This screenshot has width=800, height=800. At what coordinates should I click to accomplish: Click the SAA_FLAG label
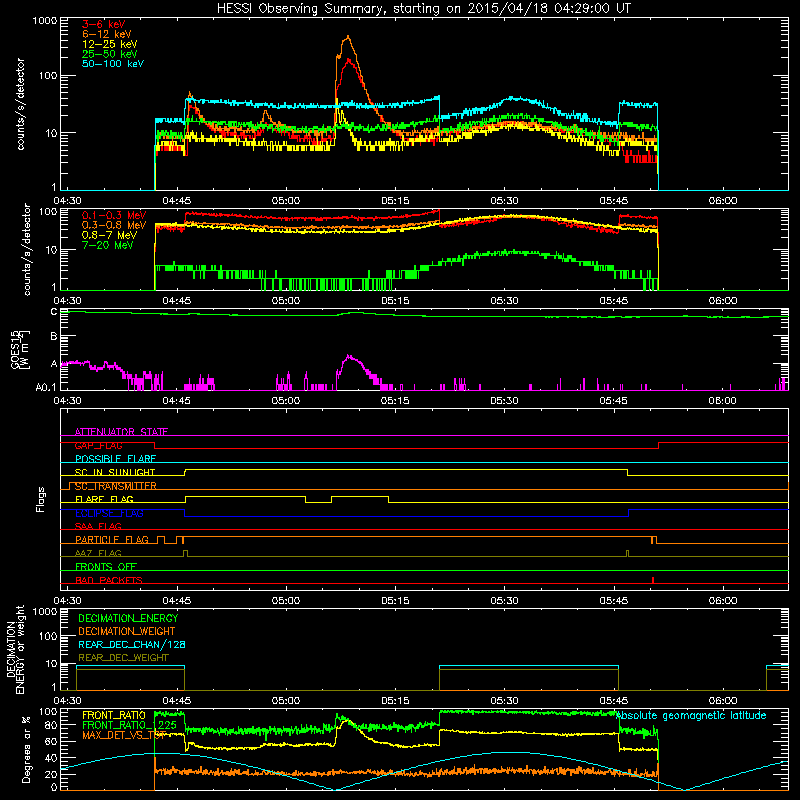[98, 526]
